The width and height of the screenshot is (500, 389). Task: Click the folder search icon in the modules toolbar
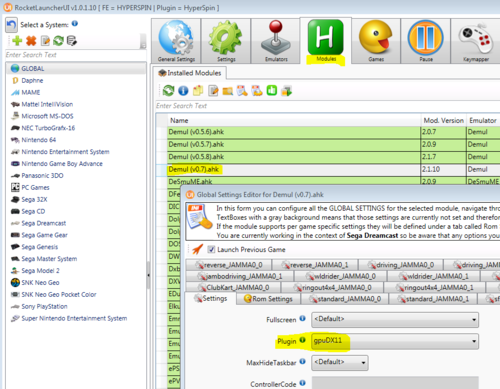click(228, 91)
